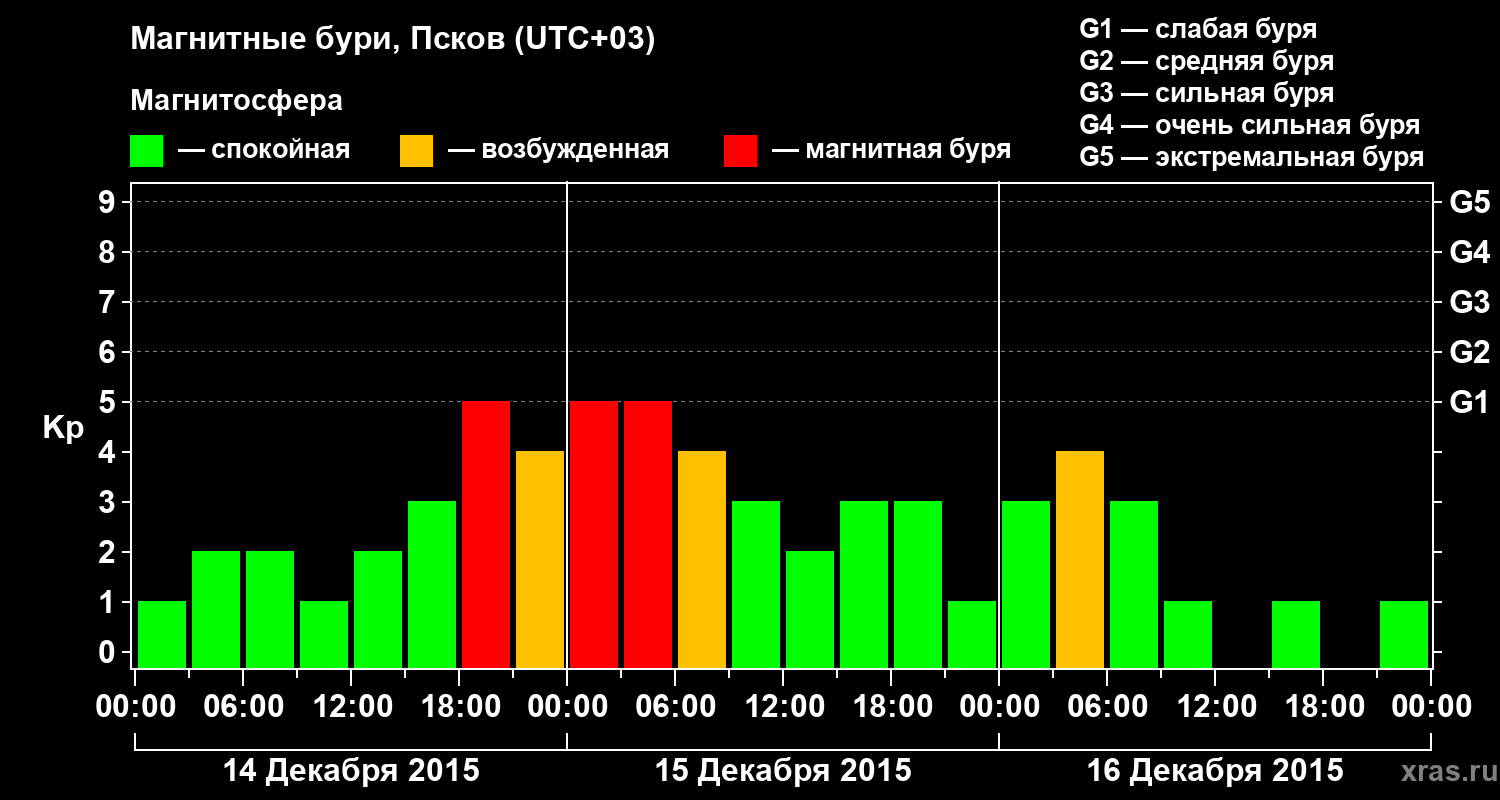Click the '— магнитная буря' legend label
The height and width of the screenshot is (800, 1500).
point(891,150)
